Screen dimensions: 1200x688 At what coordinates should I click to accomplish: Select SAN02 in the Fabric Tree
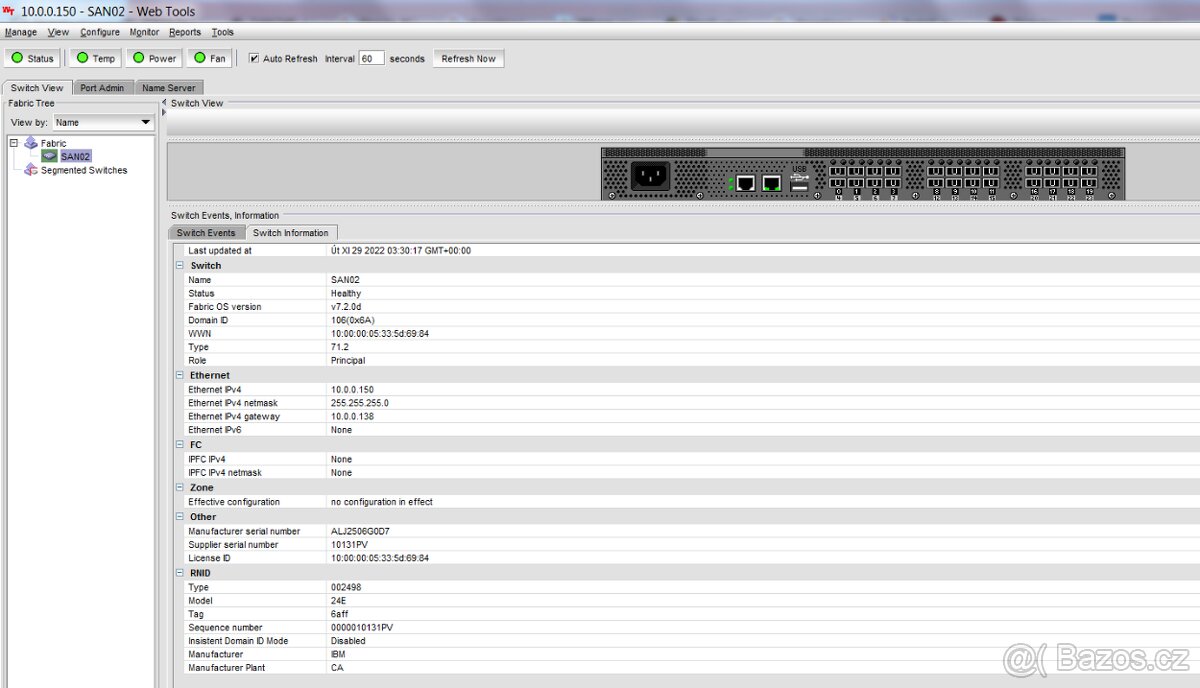point(75,156)
